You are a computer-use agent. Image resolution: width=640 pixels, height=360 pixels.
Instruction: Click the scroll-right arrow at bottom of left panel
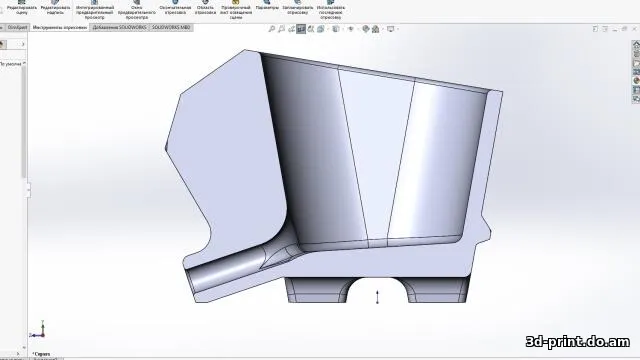pos(18,353)
